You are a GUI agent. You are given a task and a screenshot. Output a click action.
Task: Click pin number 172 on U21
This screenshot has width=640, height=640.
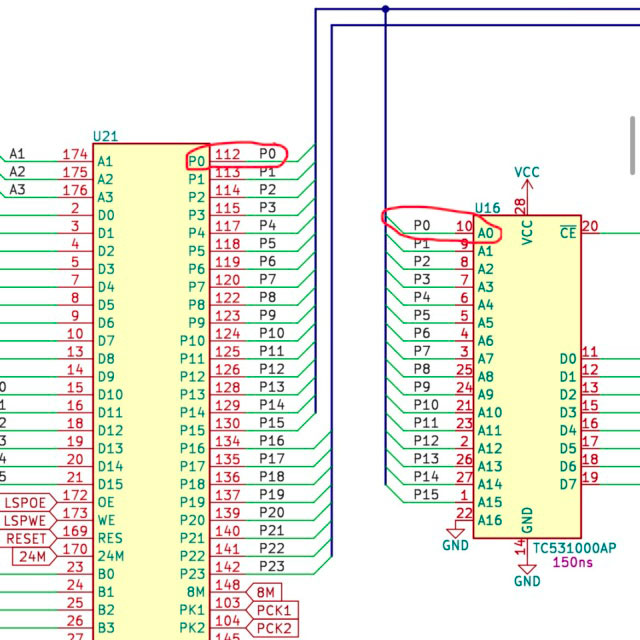tap(75, 495)
